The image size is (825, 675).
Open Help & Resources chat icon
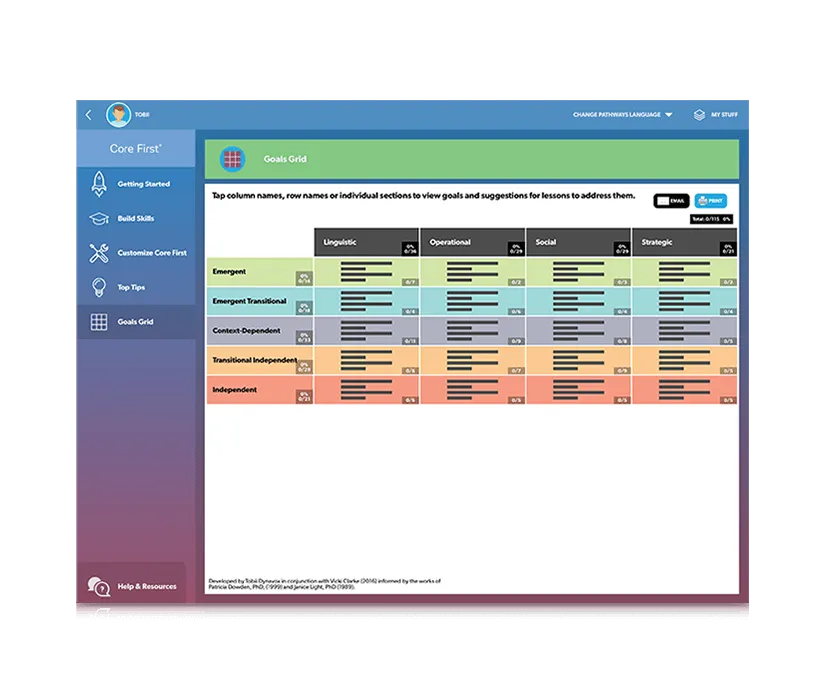[x=99, y=586]
